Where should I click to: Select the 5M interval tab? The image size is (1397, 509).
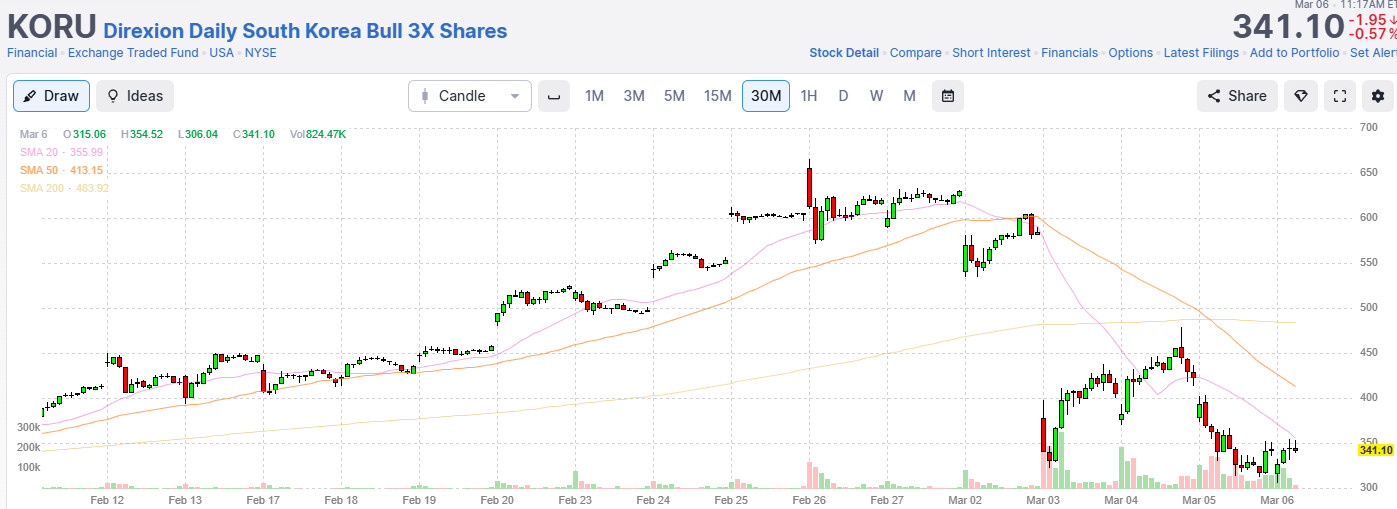[674, 96]
